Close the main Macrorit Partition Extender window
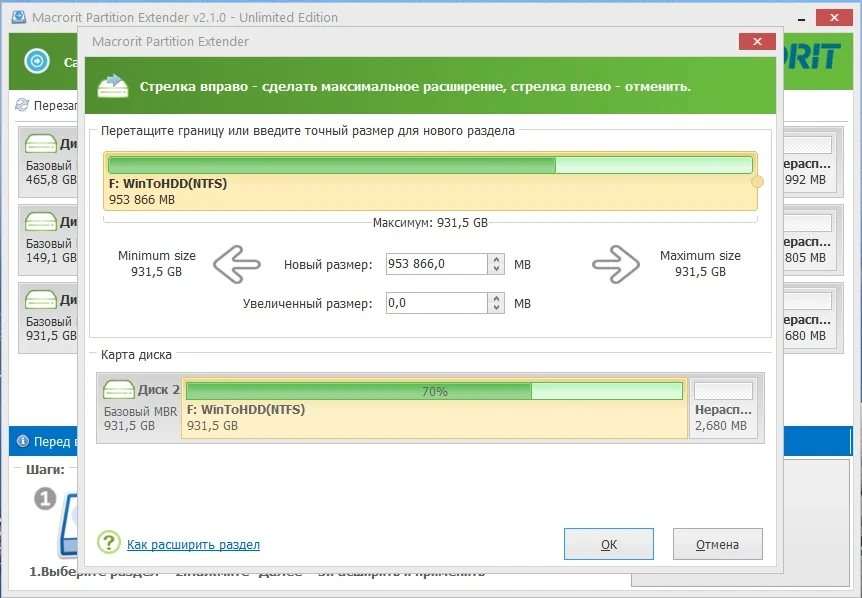The image size is (862, 598). click(x=834, y=18)
